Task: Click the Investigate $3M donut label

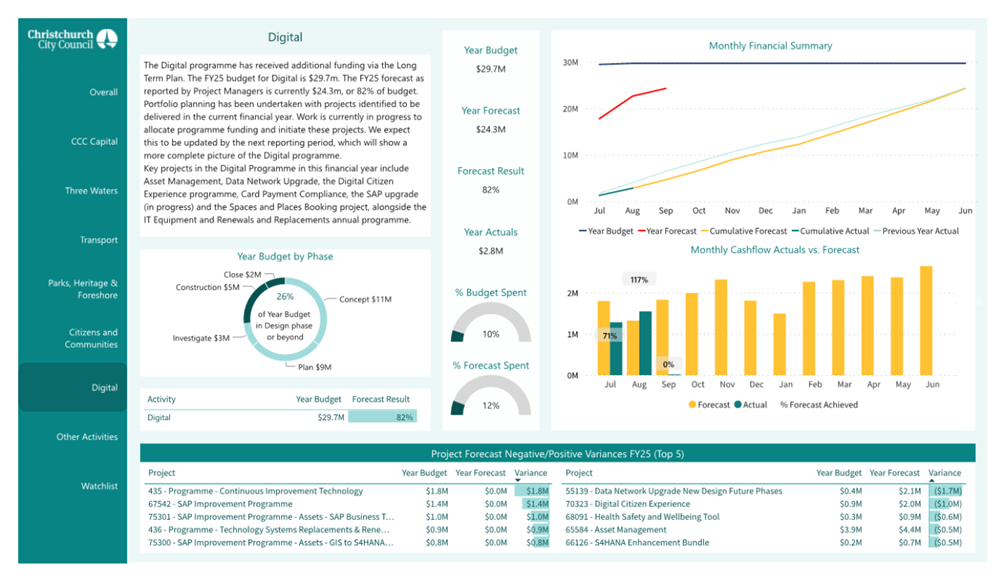Action: (x=201, y=338)
